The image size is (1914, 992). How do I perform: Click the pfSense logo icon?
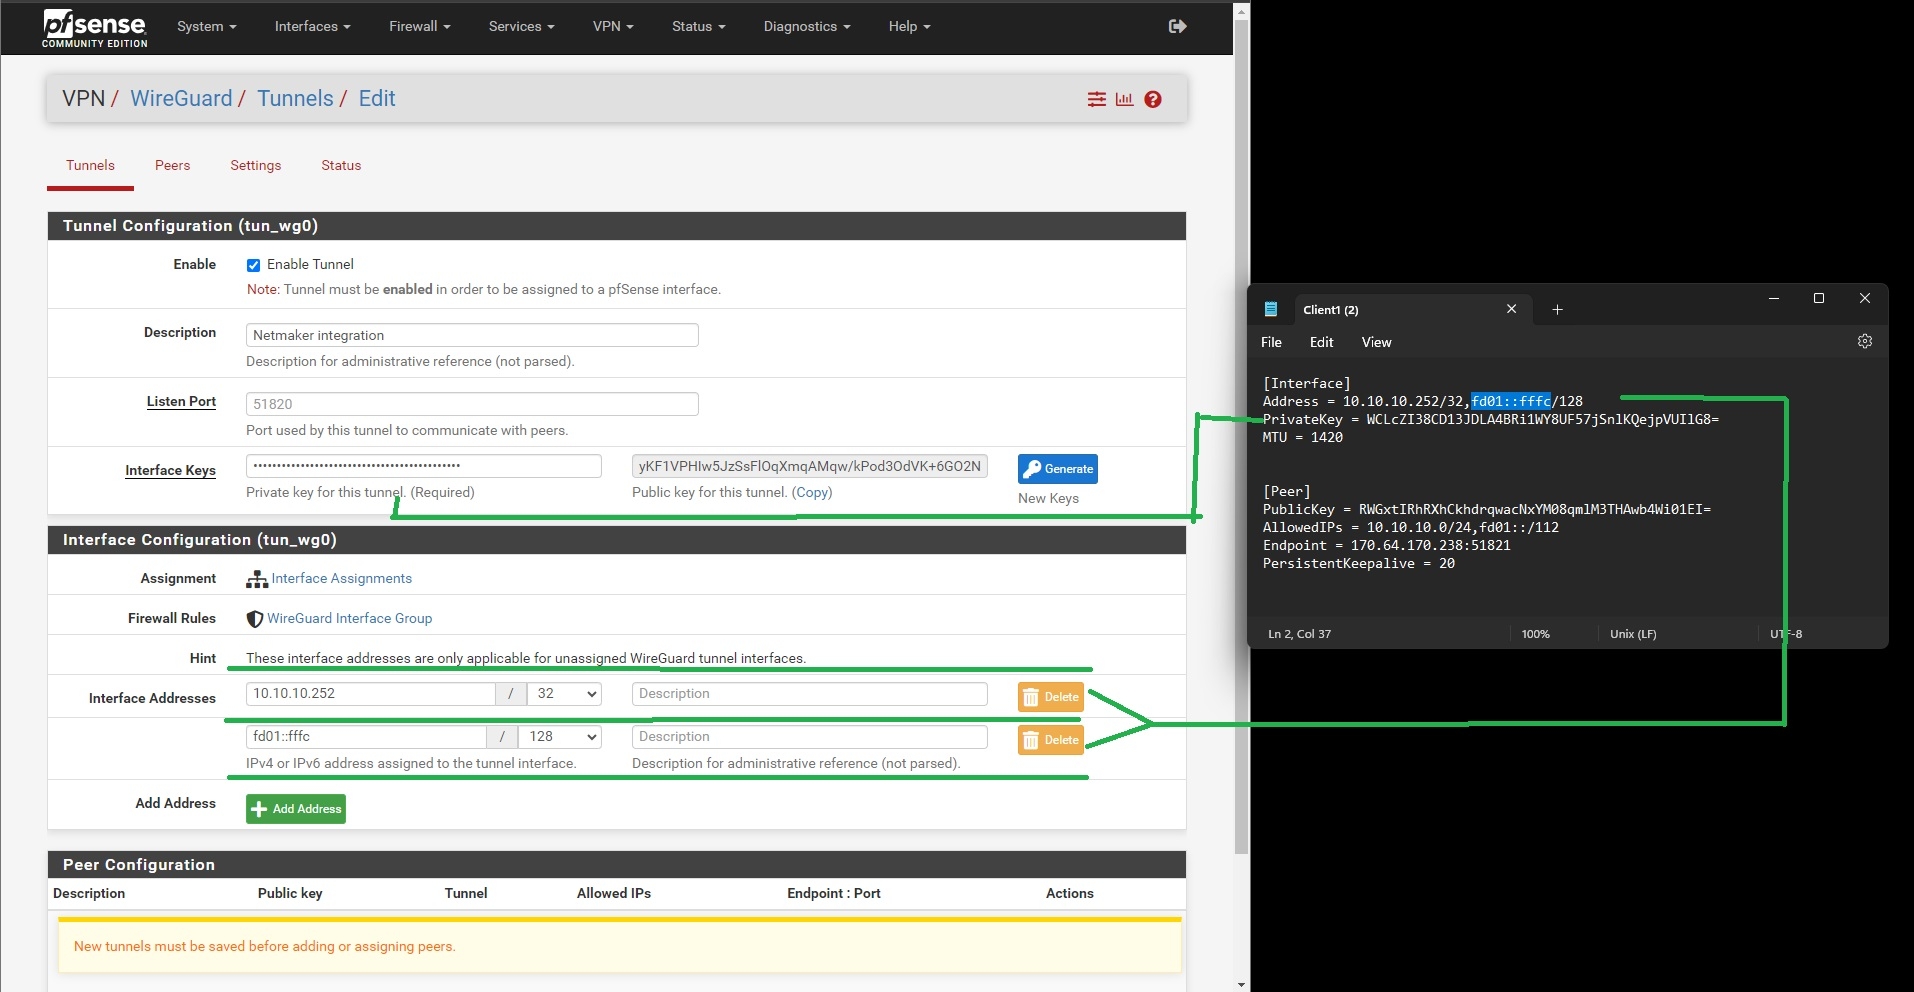(x=94, y=27)
